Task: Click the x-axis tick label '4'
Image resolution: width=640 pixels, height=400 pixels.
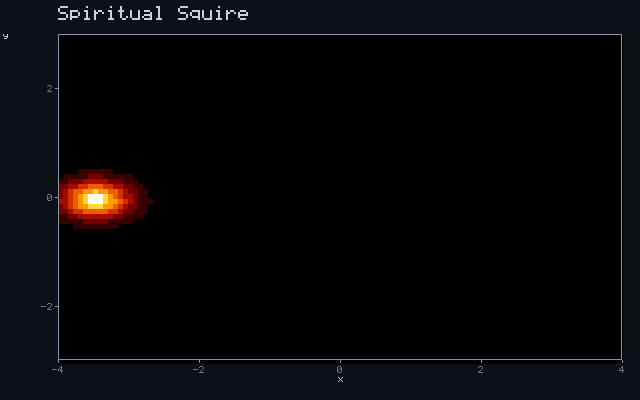Action: (622, 370)
